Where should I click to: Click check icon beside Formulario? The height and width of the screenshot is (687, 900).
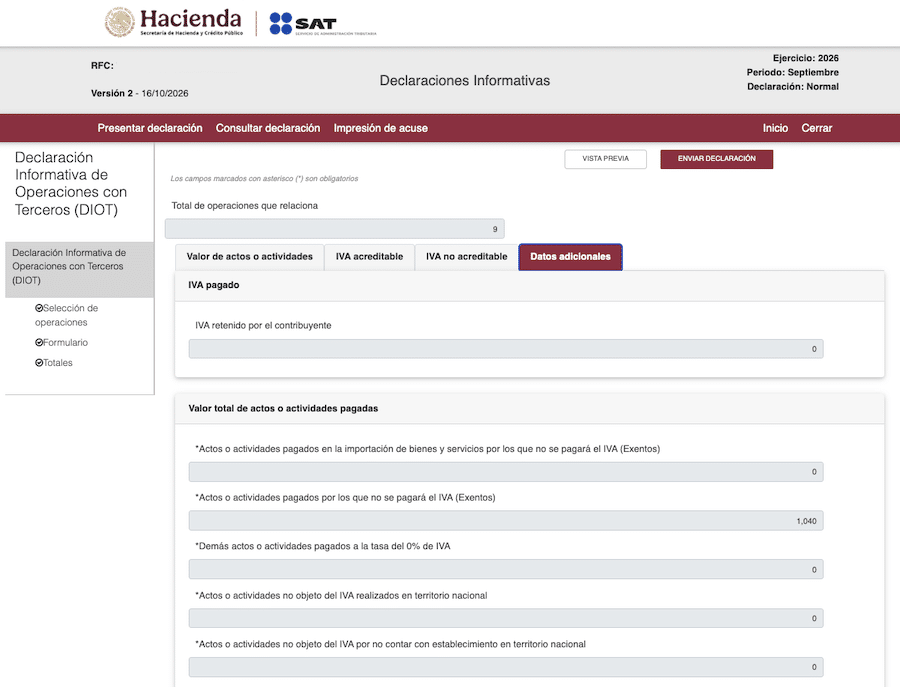(39, 343)
